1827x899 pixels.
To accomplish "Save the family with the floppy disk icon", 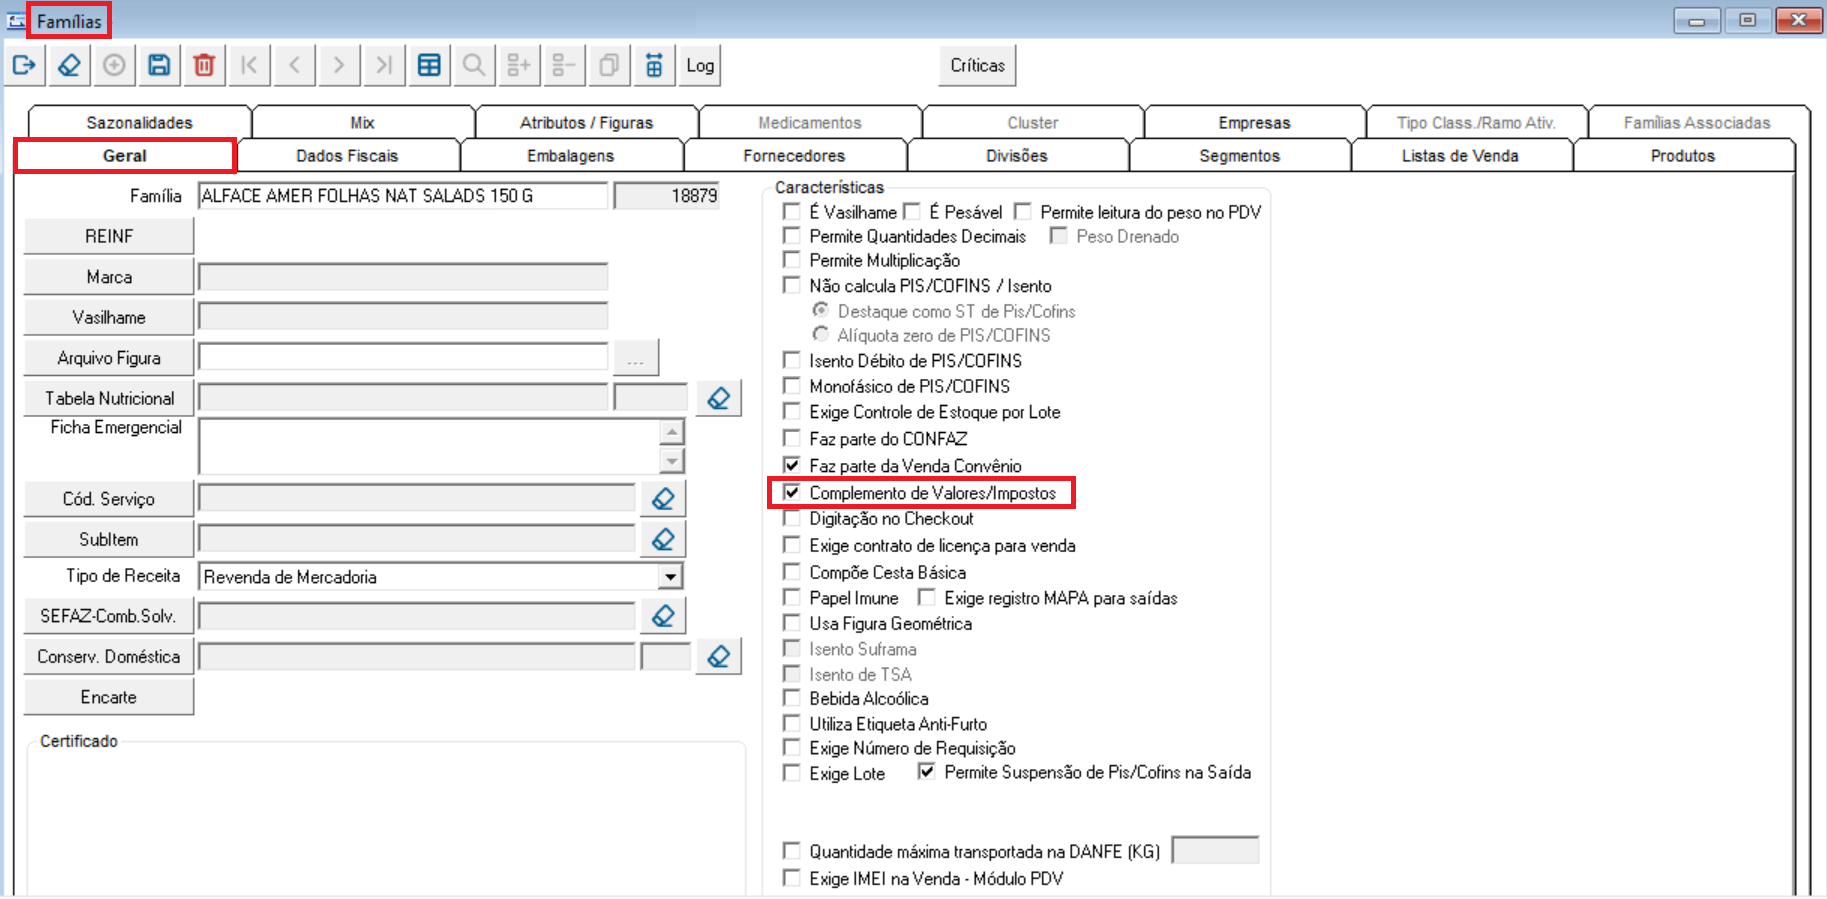I will [x=159, y=66].
